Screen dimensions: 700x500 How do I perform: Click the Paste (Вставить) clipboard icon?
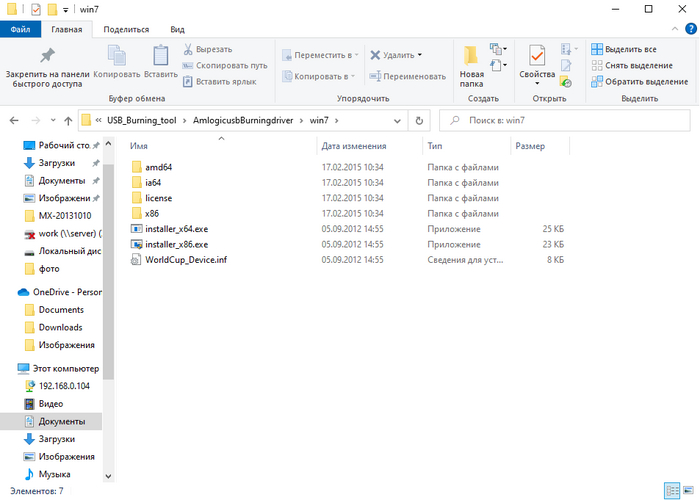[x=160, y=56]
